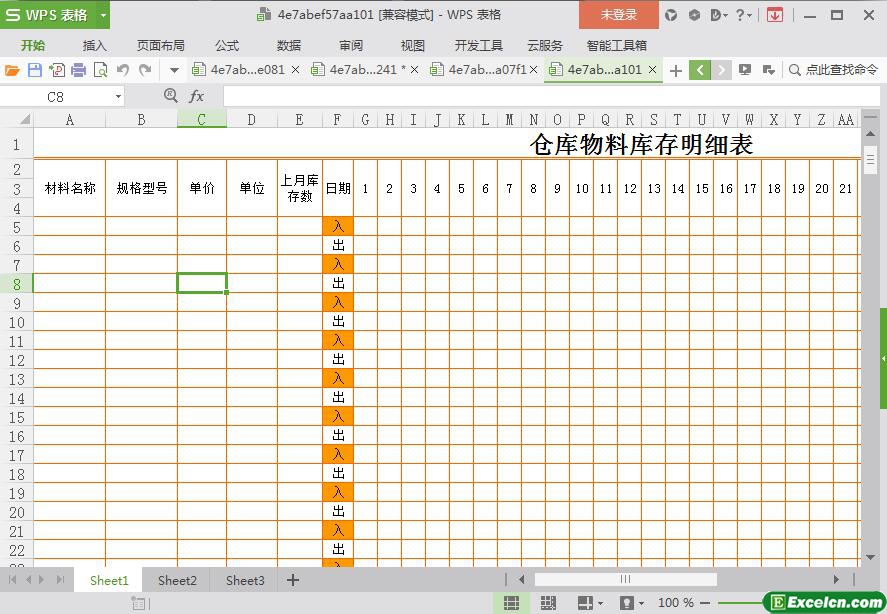Click the Save icon in quick toolbar
The height and width of the screenshot is (614, 887).
[x=34, y=70]
